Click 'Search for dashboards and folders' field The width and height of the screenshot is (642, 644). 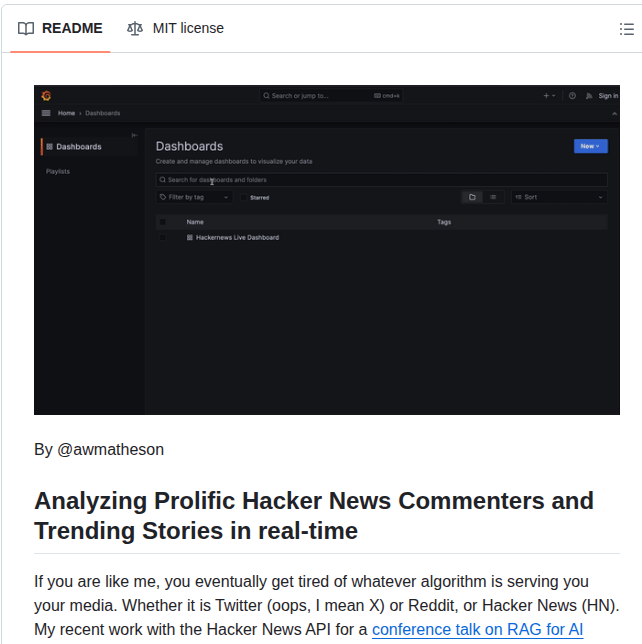381,180
